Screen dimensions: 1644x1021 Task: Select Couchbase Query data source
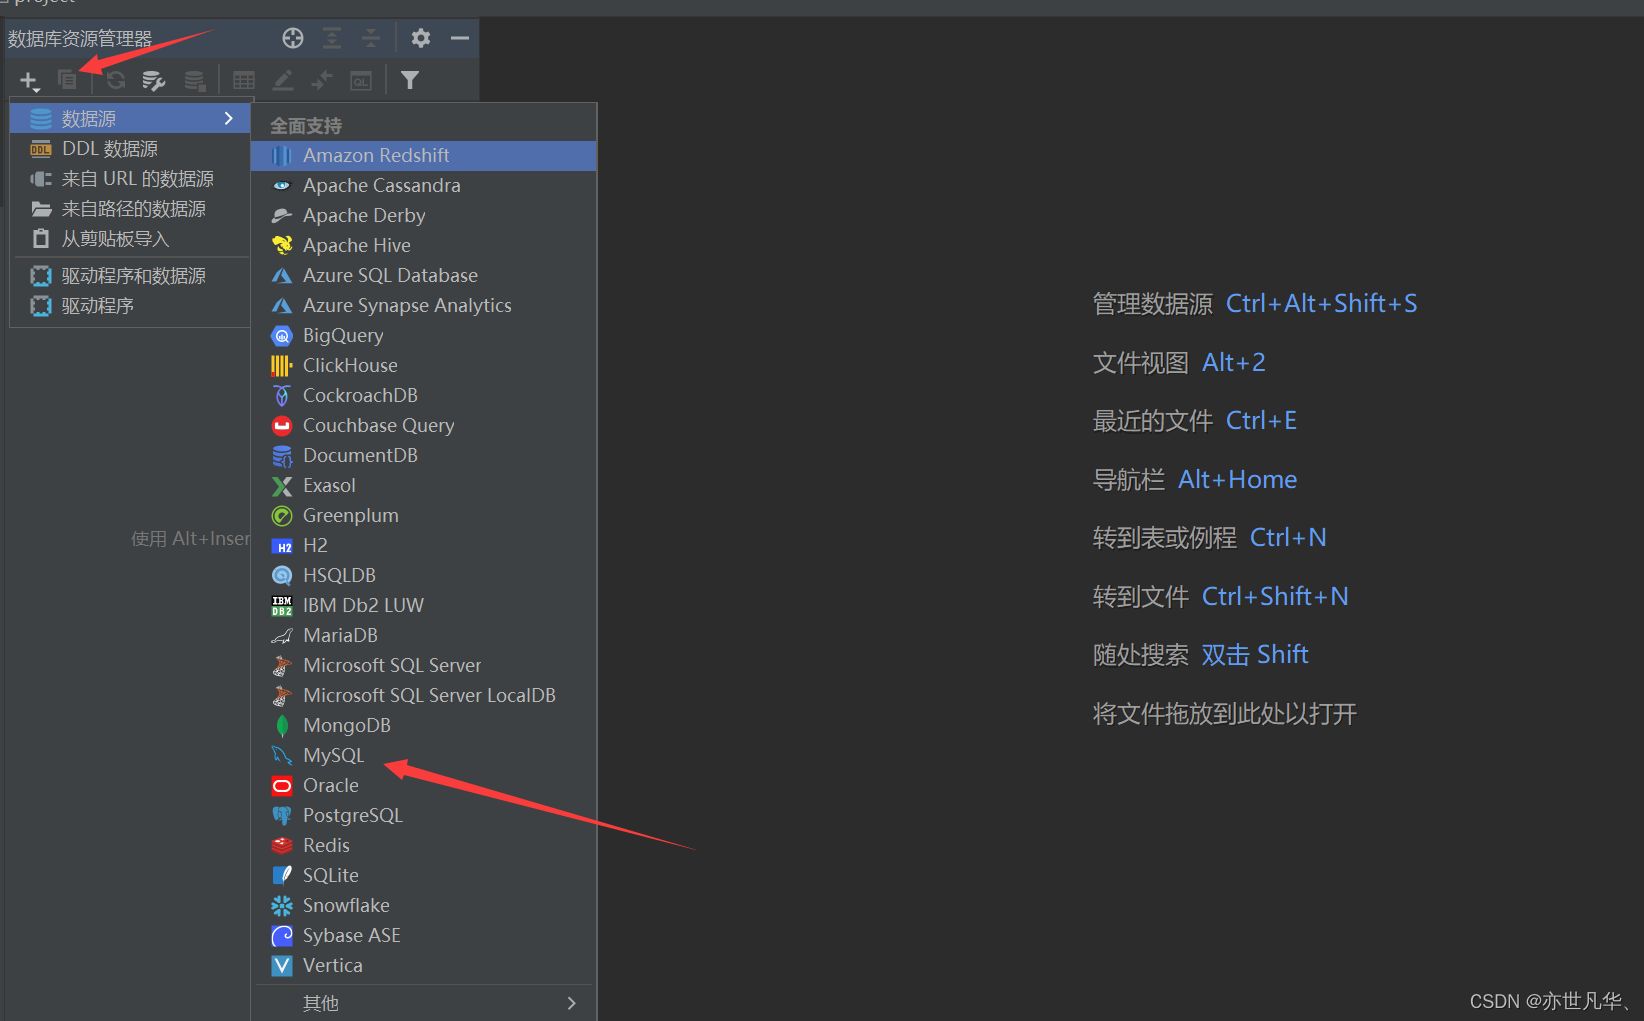coord(424,425)
